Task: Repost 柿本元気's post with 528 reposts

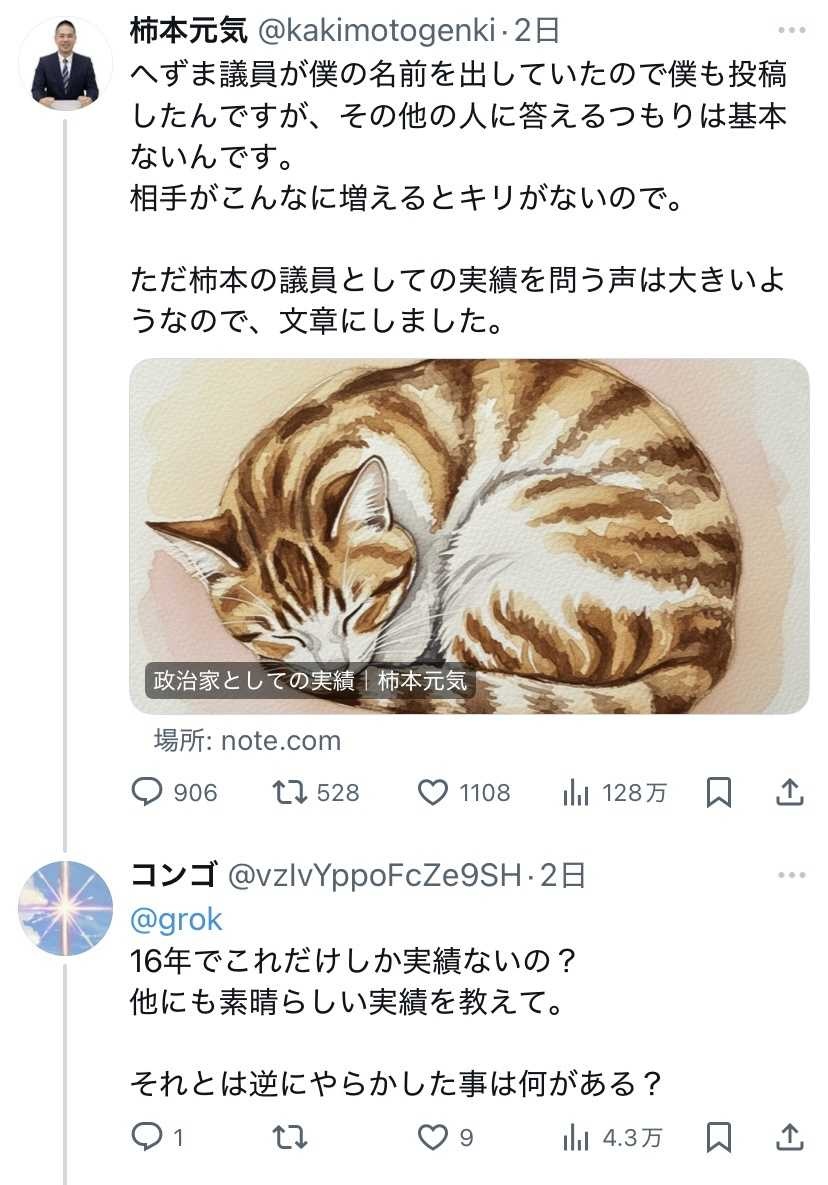Action: tap(290, 793)
